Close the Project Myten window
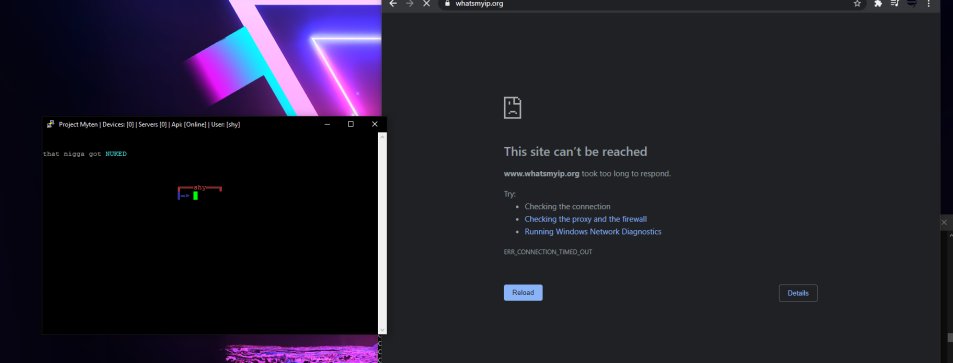The image size is (953, 363). pyautogui.click(x=374, y=124)
